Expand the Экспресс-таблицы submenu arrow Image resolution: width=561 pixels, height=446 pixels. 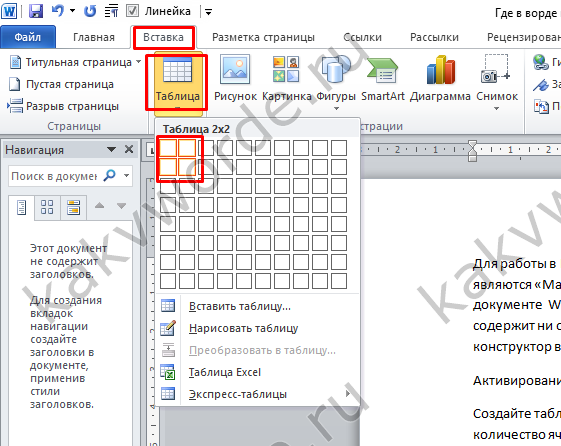(348, 394)
